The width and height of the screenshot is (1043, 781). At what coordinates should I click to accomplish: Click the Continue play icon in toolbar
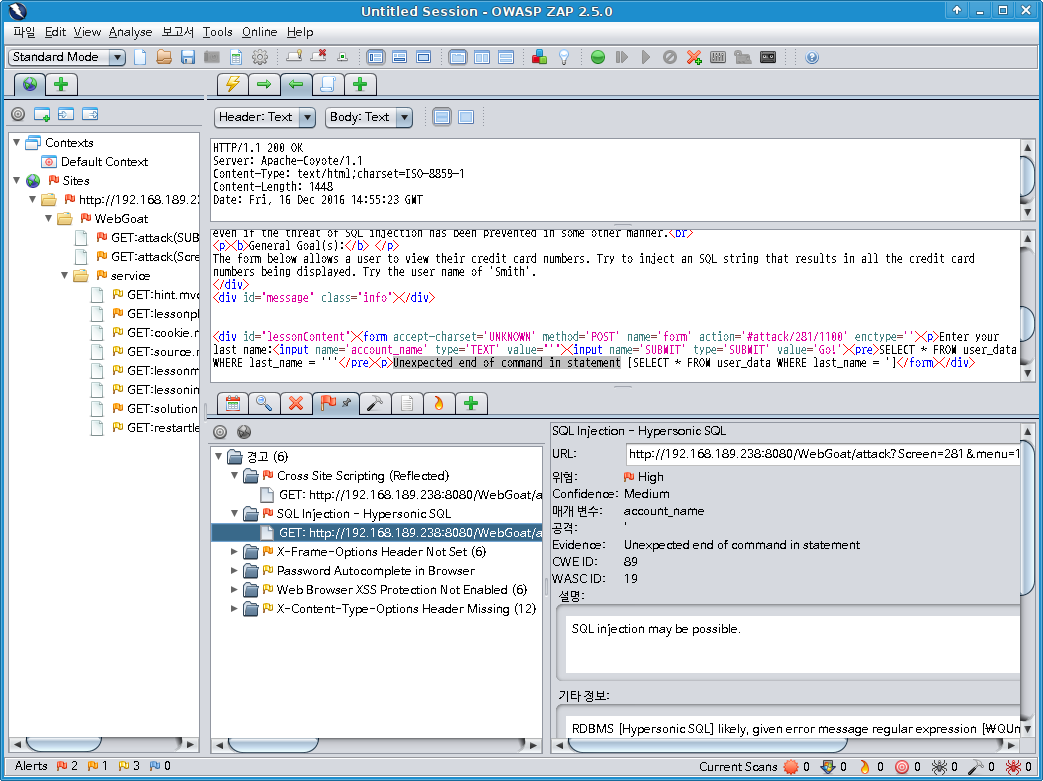[646, 57]
